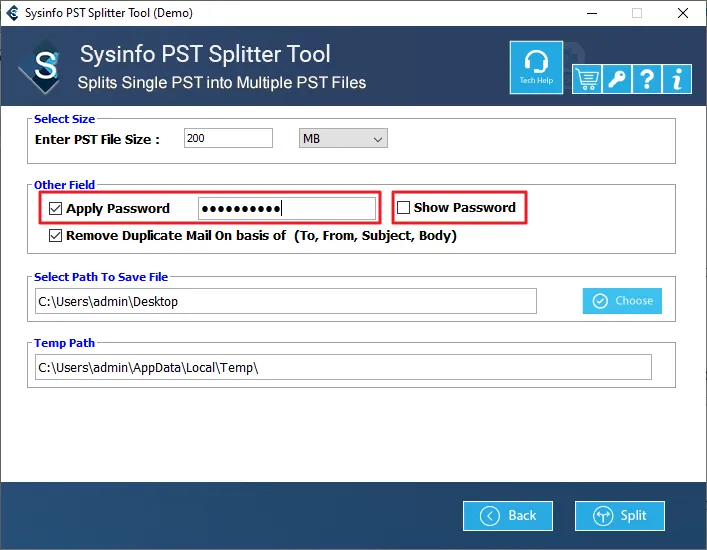The image size is (707, 550).
Task: Uncheck the Apply Password checkbox
Action: click(55, 208)
